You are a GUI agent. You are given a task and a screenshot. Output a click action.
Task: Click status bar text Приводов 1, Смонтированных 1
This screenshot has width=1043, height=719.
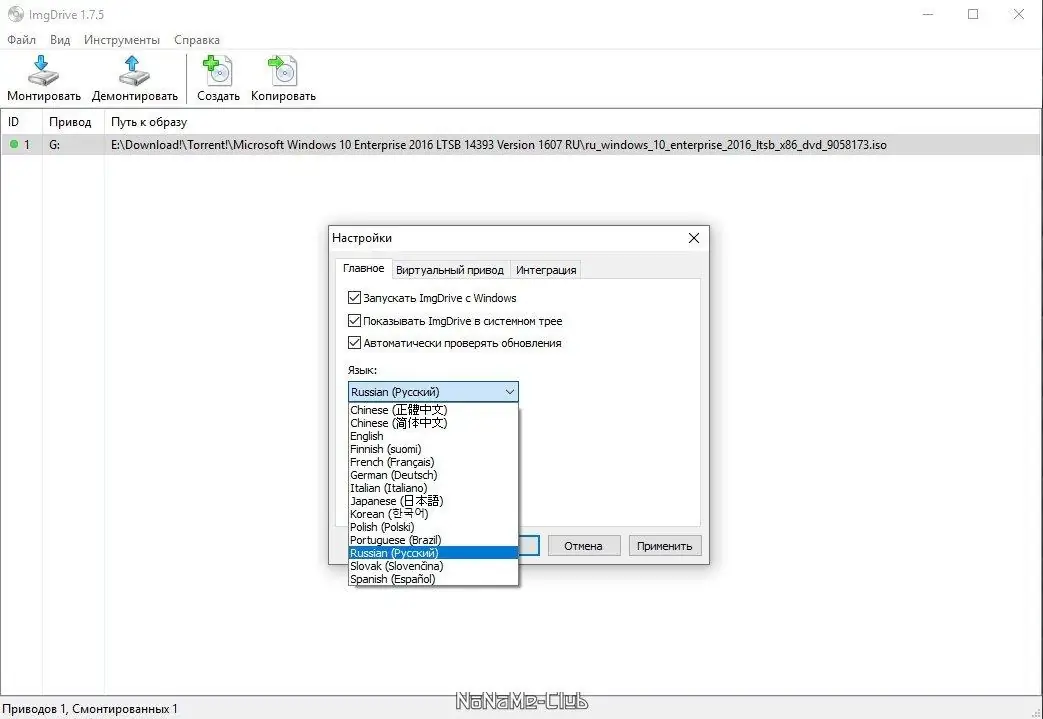pos(90,709)
